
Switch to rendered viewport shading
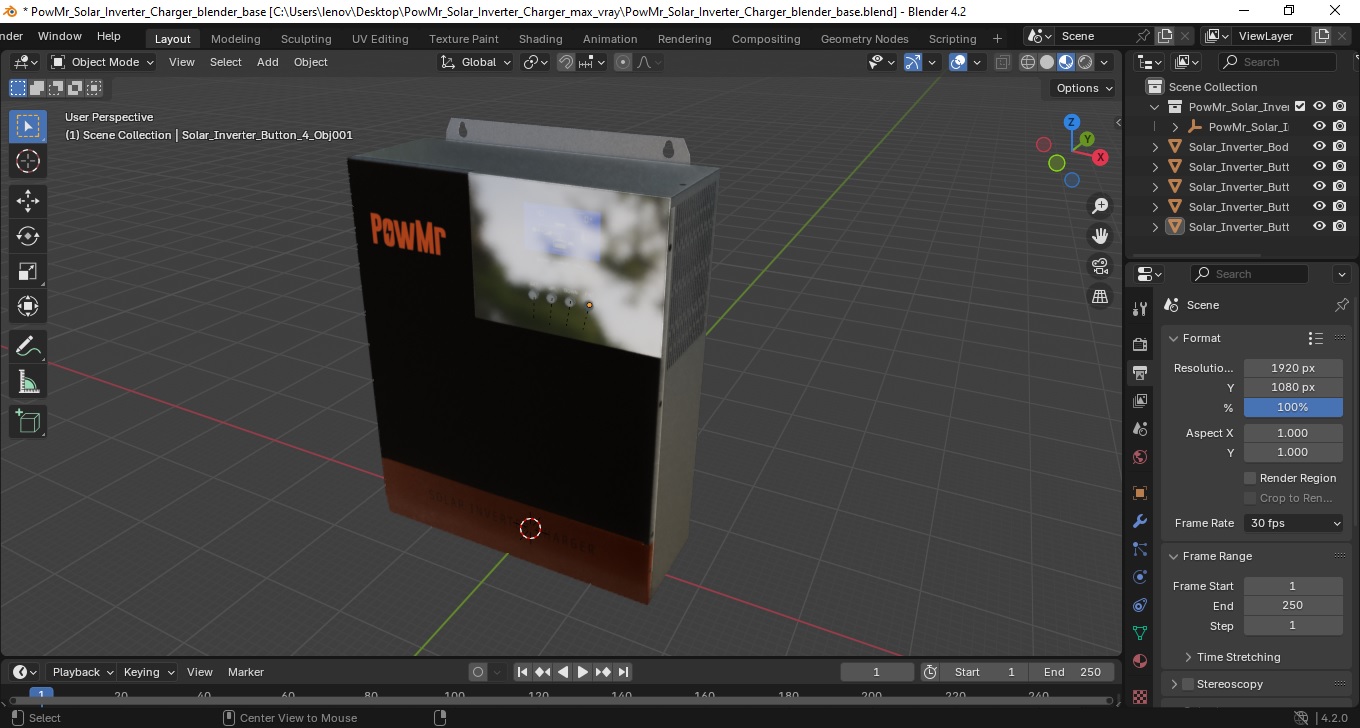1085,62
